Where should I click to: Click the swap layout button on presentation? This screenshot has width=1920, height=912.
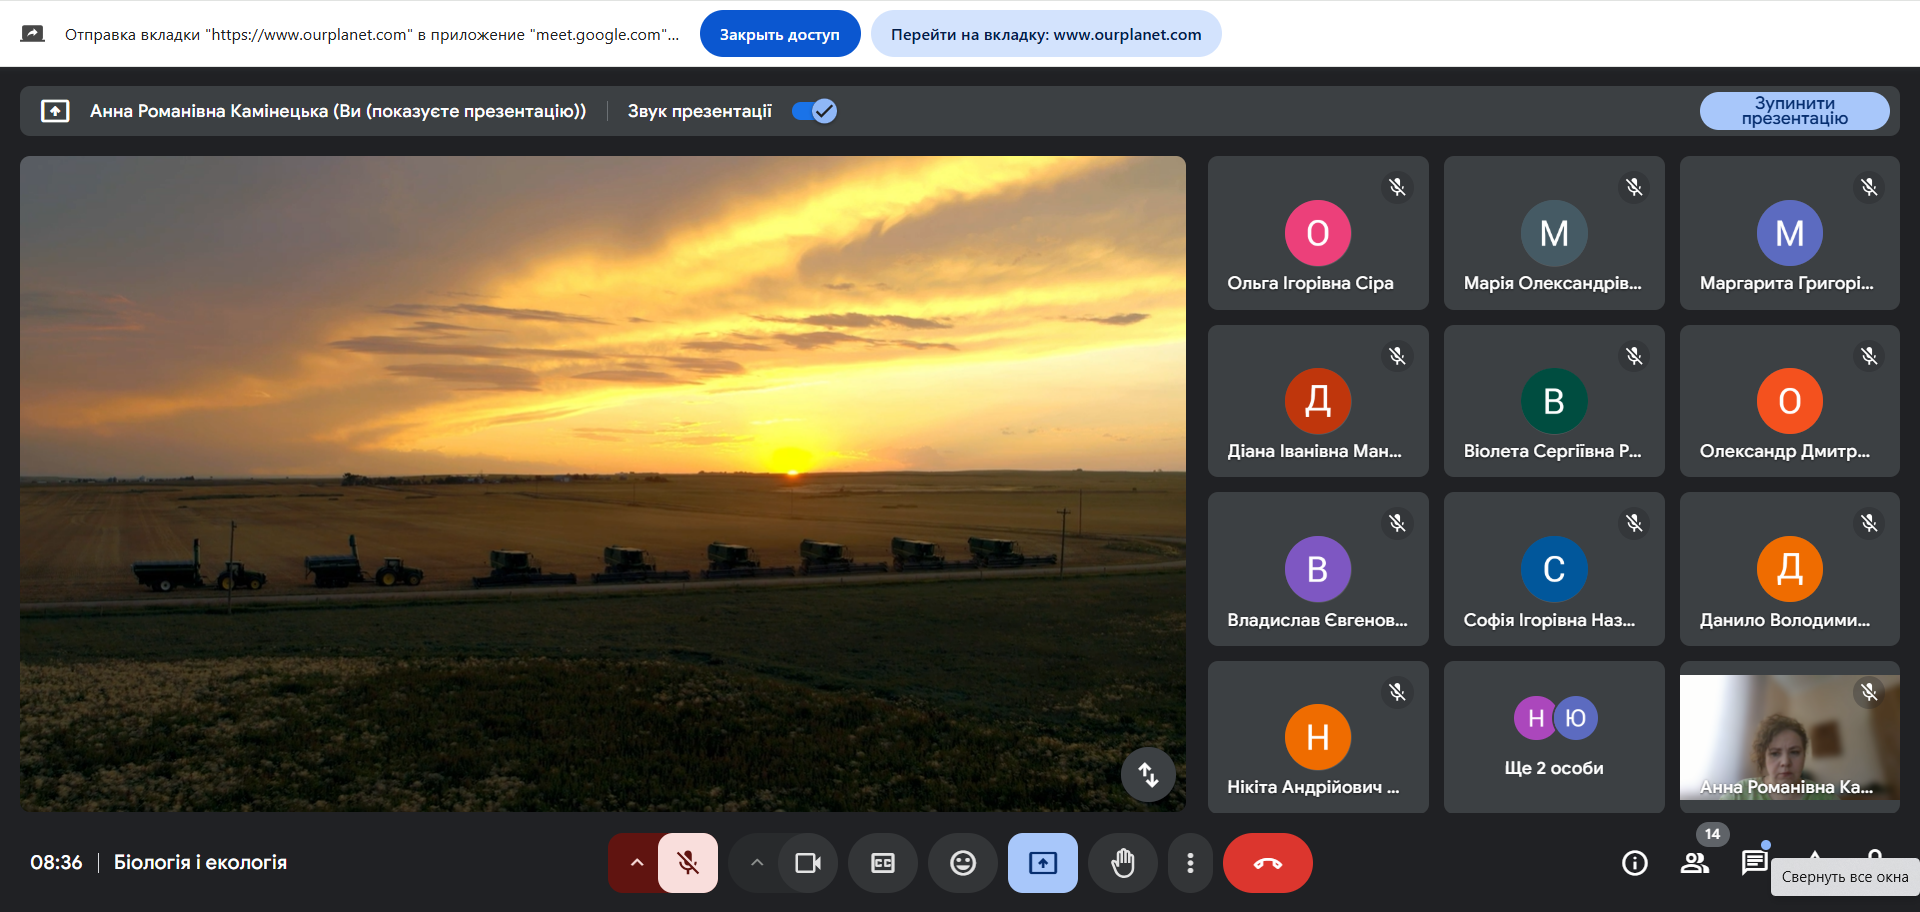pos(1148,774)
